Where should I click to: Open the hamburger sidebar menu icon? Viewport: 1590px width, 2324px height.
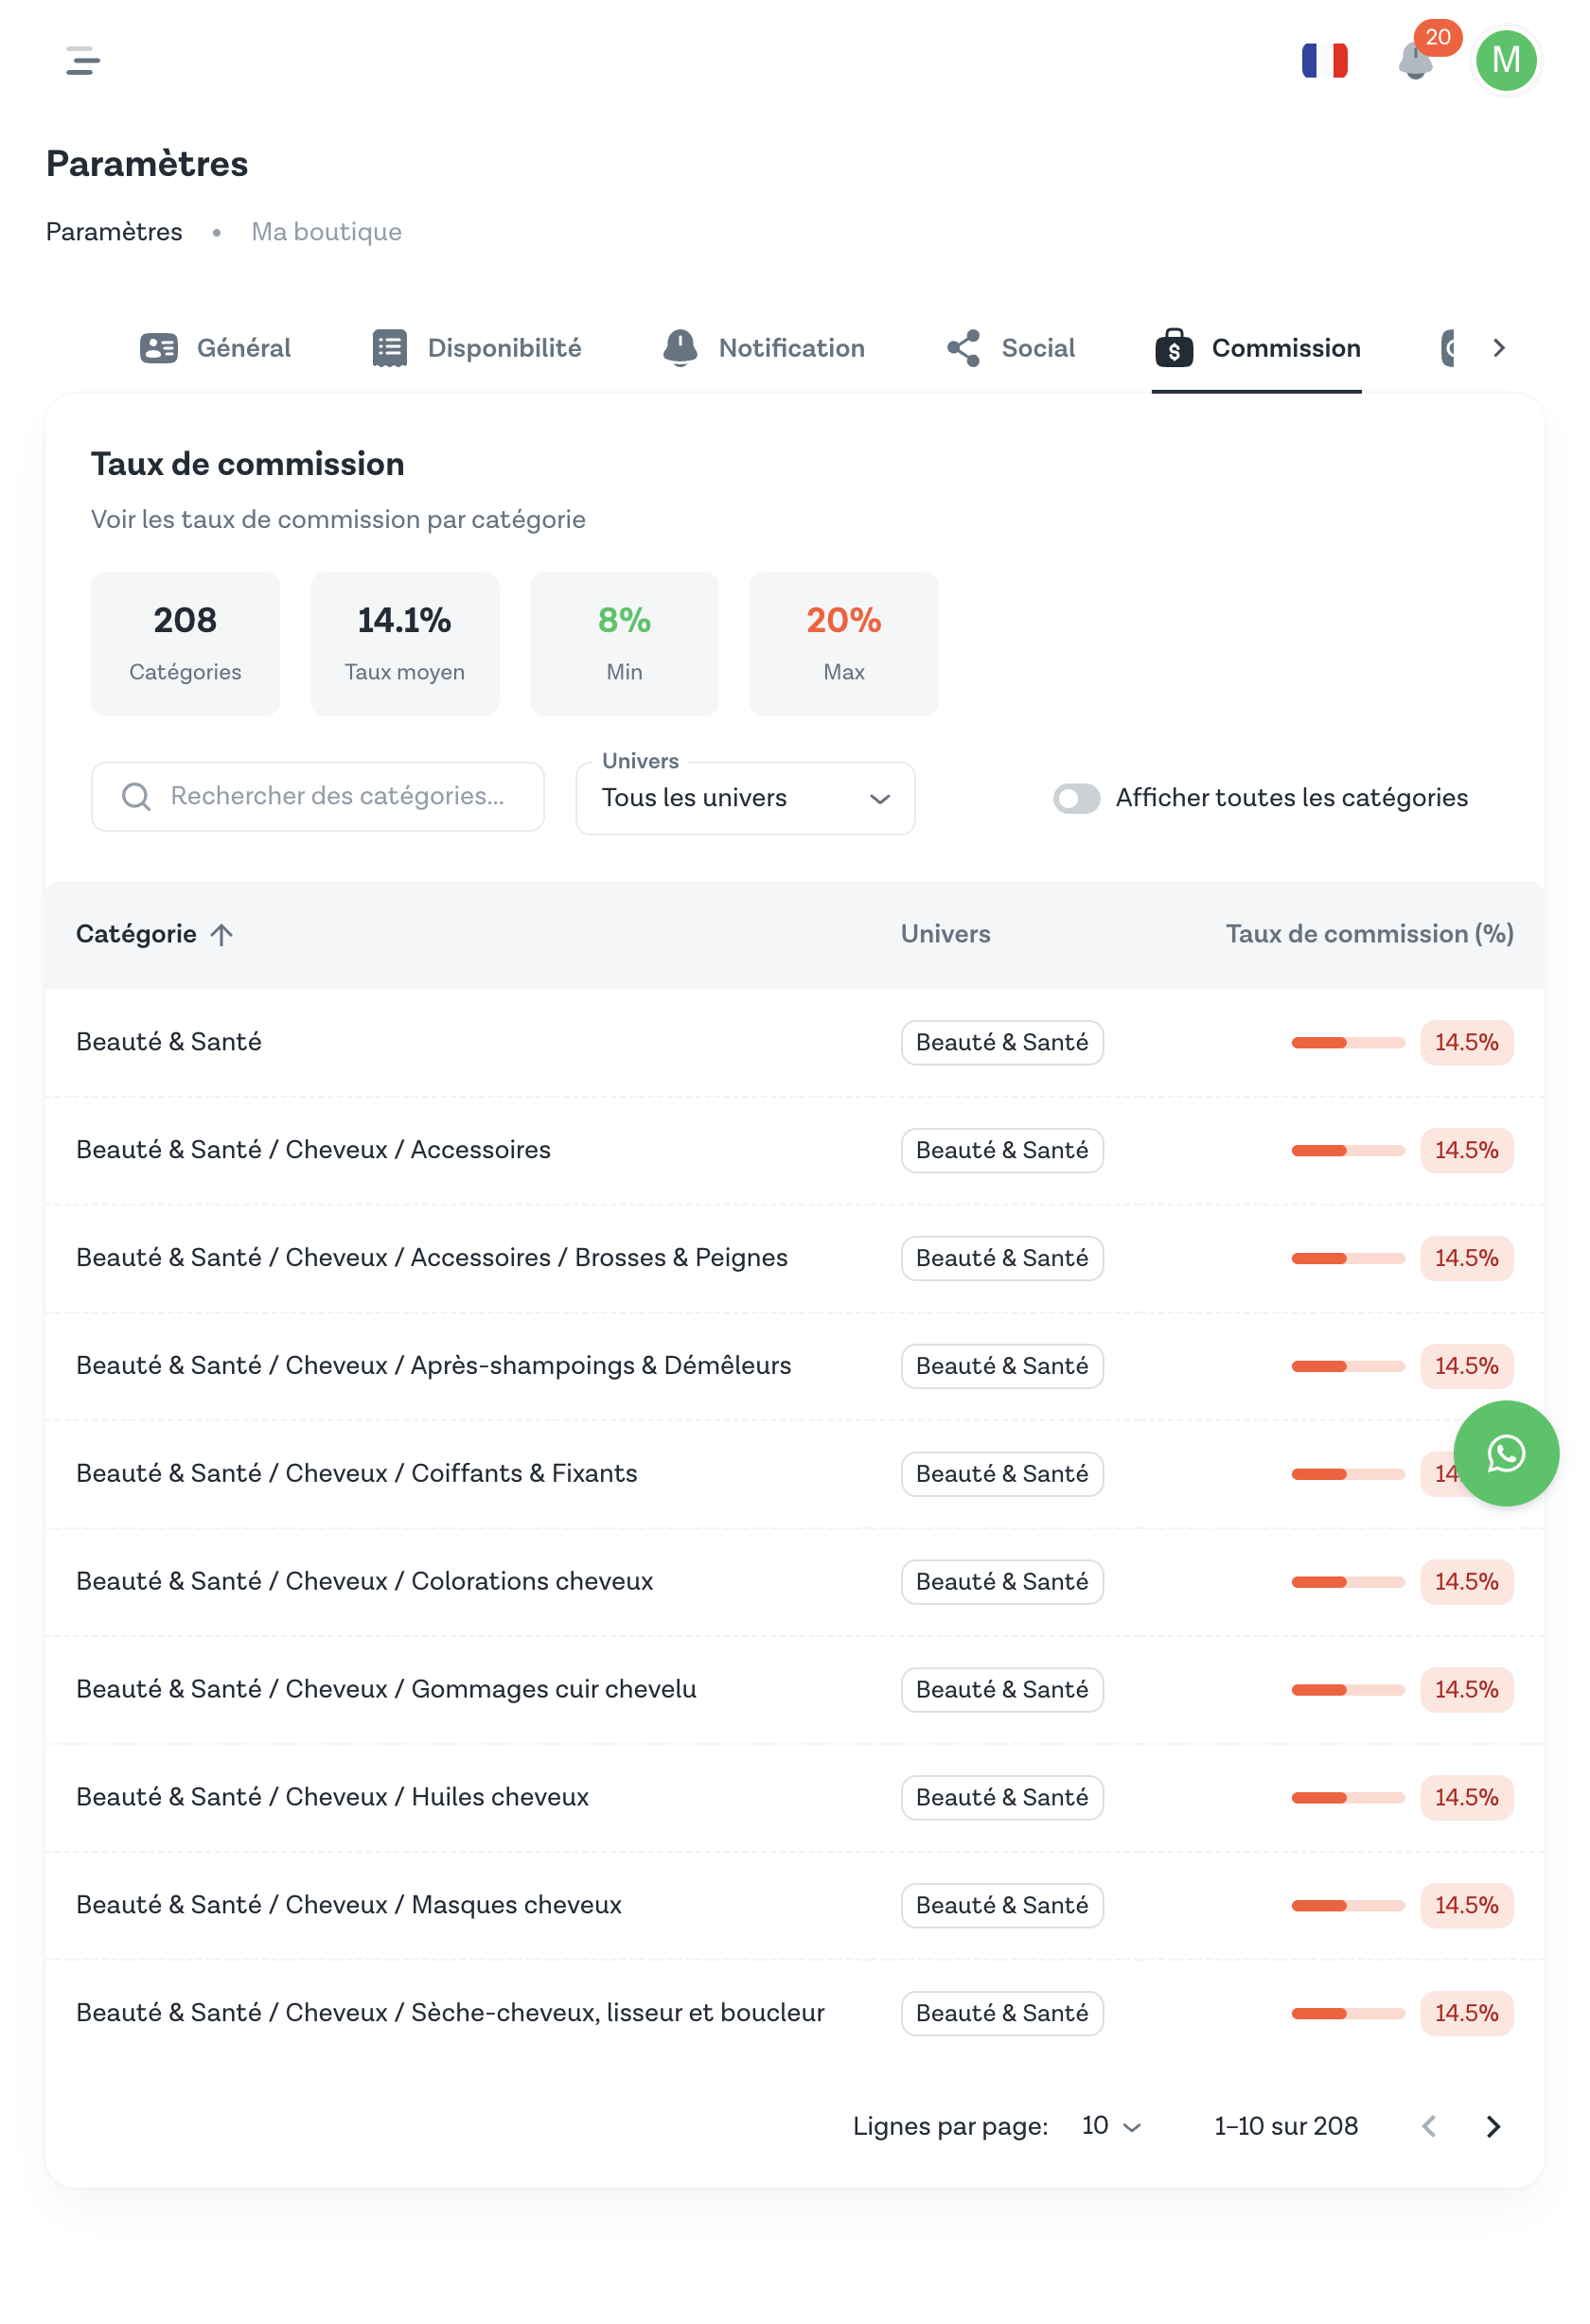pos(82,60)
